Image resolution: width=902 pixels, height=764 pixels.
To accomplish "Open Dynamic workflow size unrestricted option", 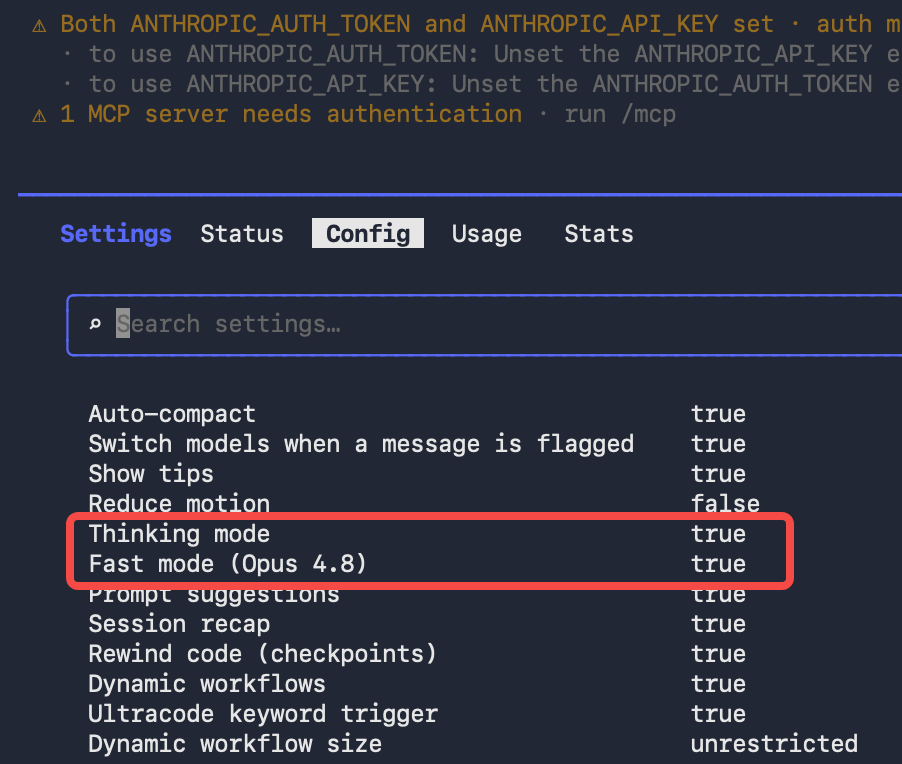I will point(774,744).
